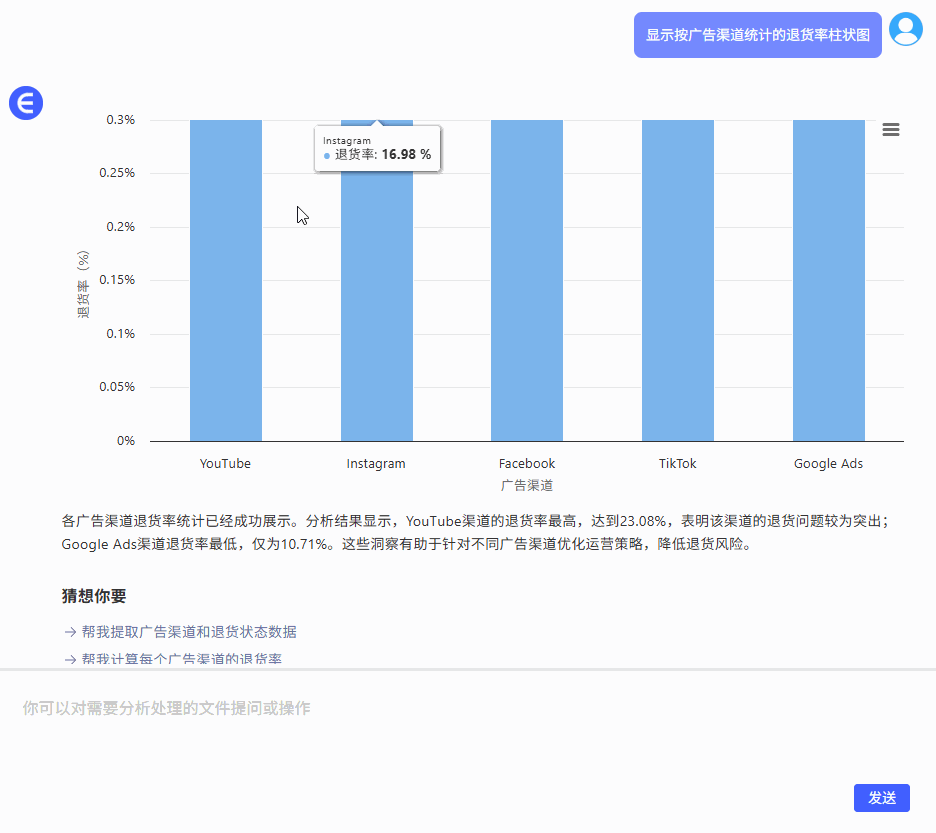Image resolution: width=936 pixels, height=833 pixels.
Task: Click the tooltip value 16.98 %
Action: tap(406, 155)
